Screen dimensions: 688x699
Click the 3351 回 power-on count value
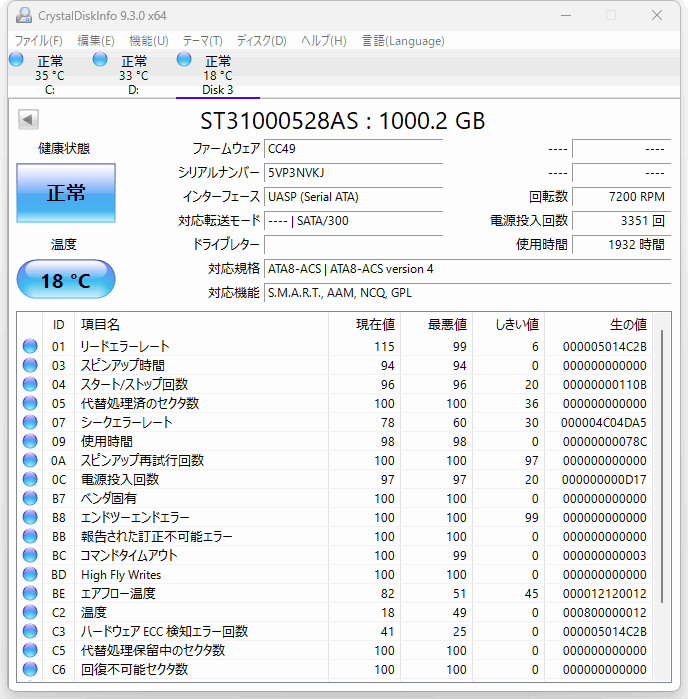coord(622,221)
